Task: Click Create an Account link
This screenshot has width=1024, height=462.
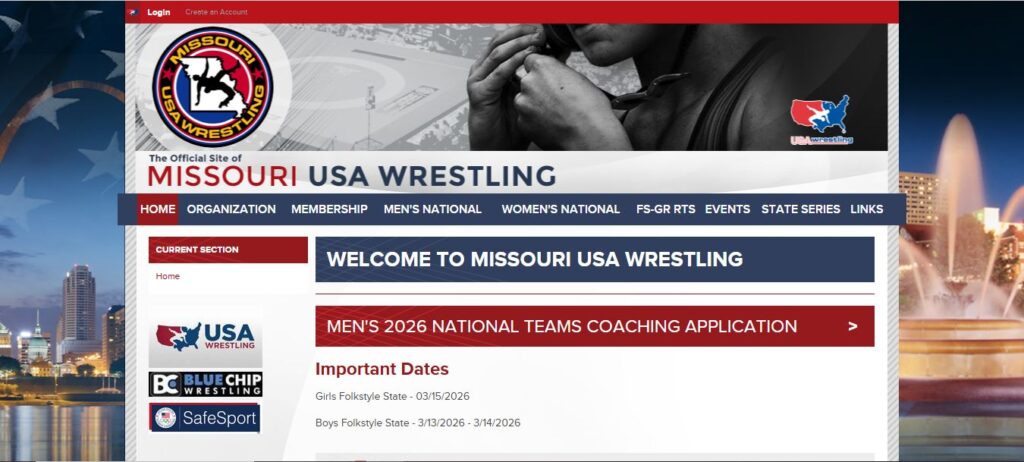Action: [x=216, y=12]
